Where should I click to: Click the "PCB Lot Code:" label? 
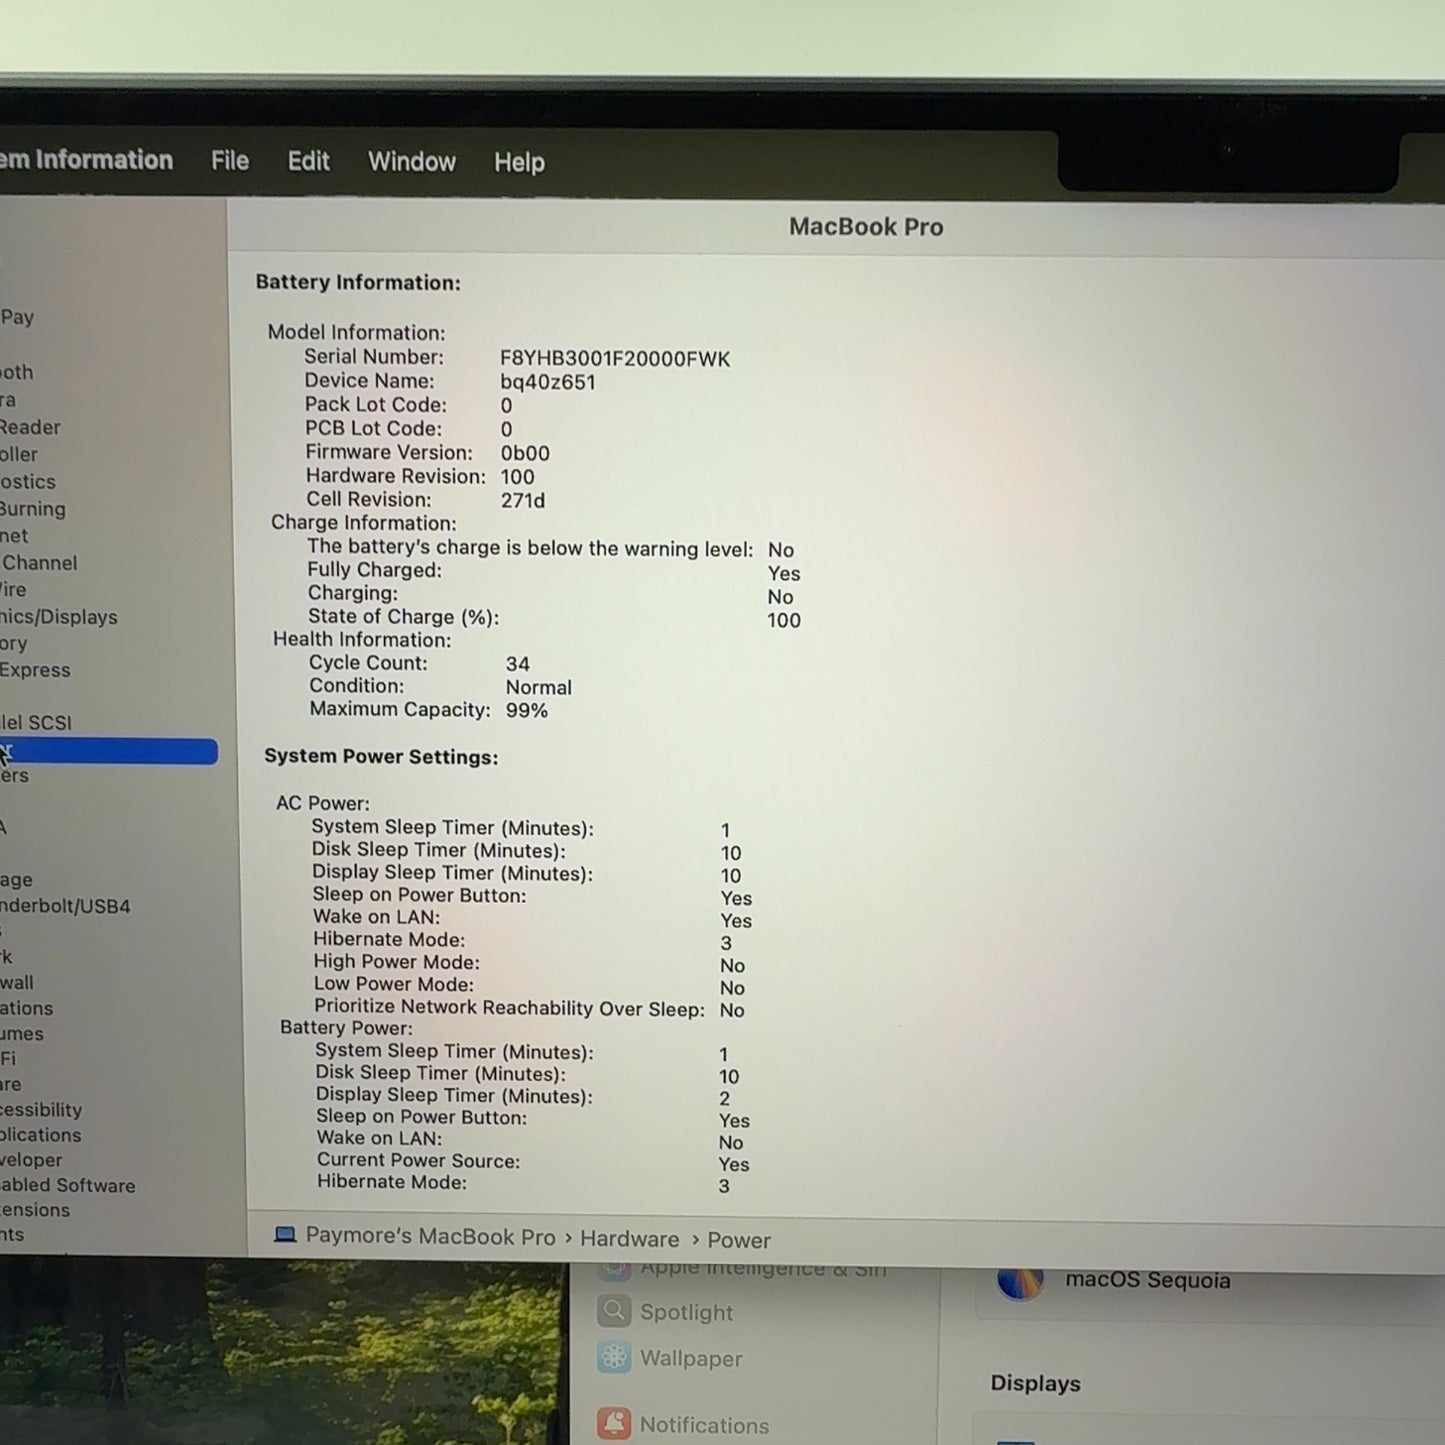tap(373, 429)
